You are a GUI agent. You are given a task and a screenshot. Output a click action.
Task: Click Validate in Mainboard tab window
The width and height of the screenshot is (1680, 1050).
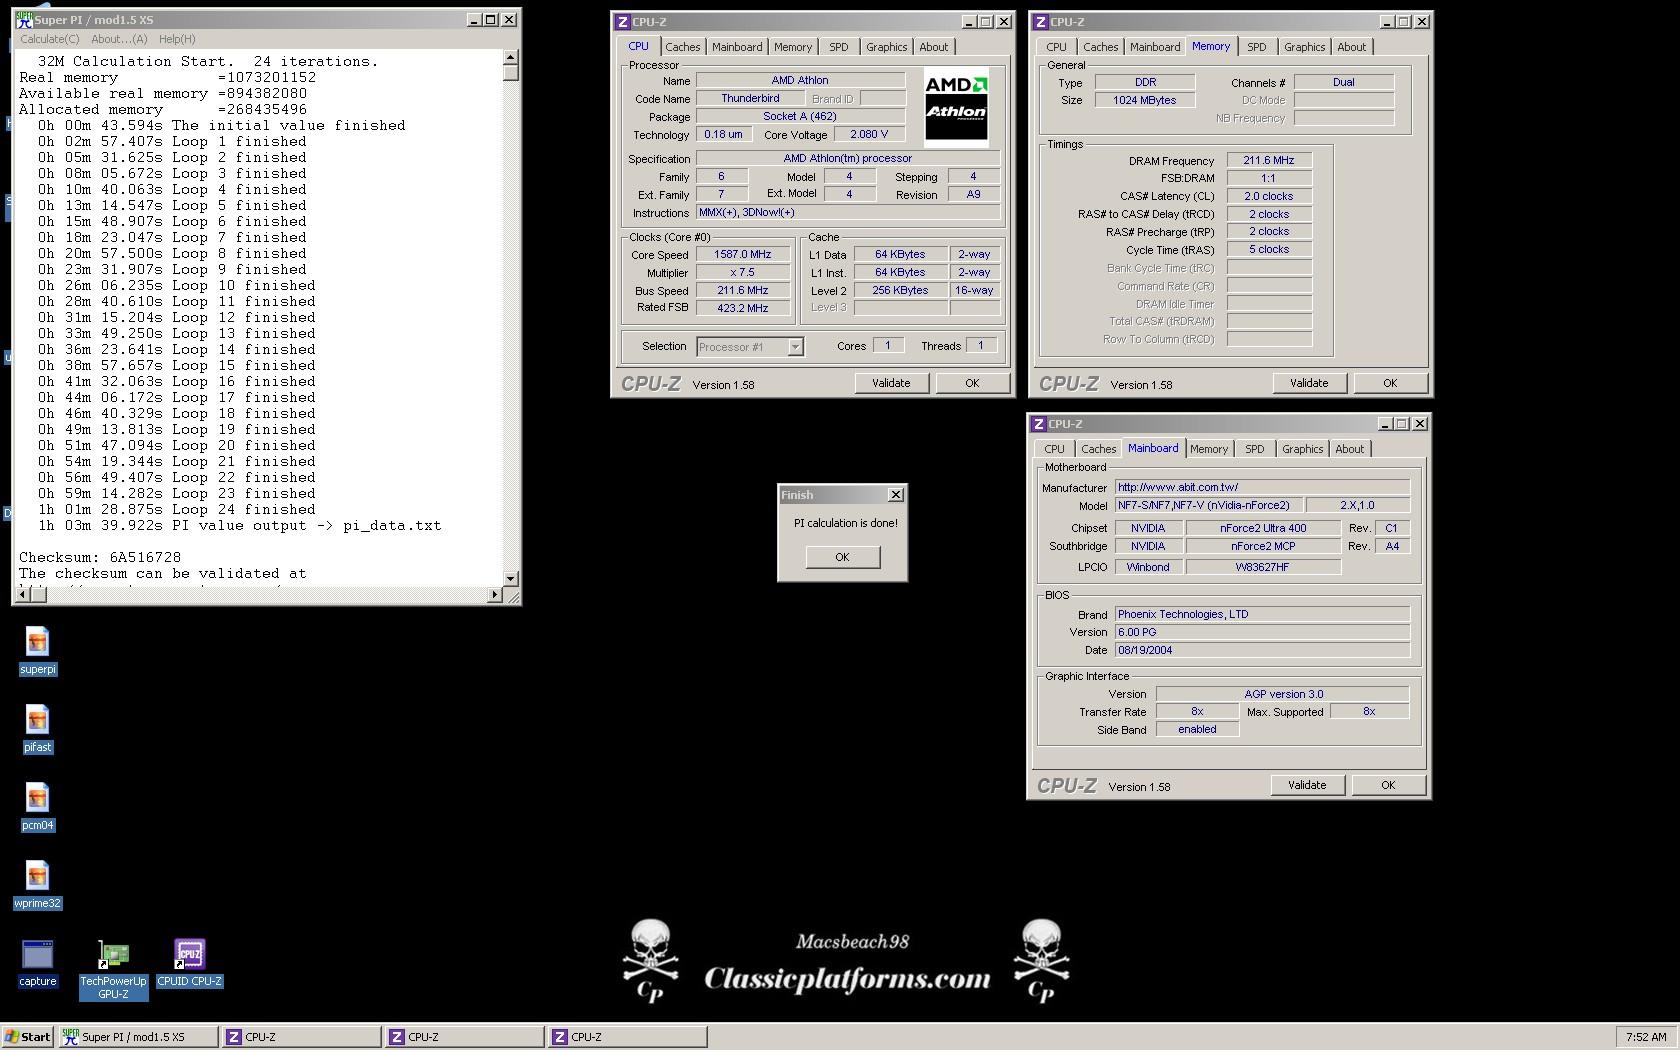1307,785
